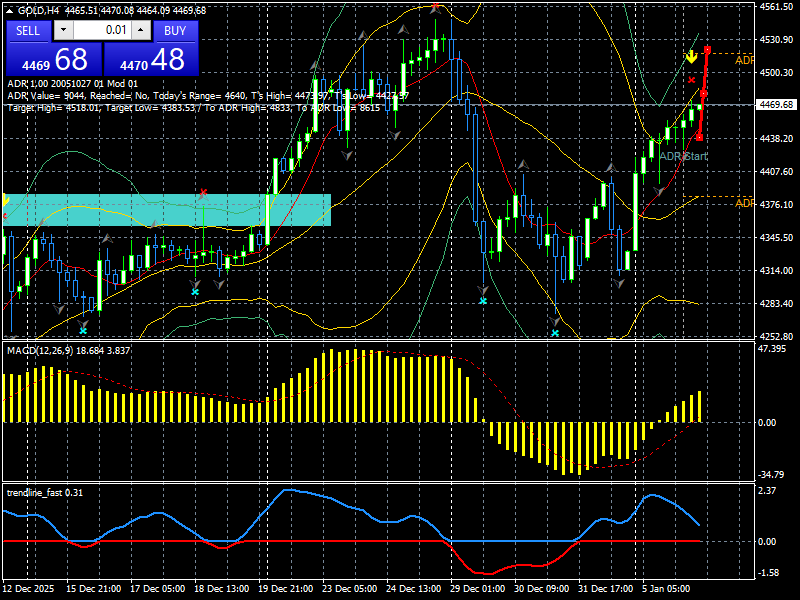Click the SELL button

(28, 31)
